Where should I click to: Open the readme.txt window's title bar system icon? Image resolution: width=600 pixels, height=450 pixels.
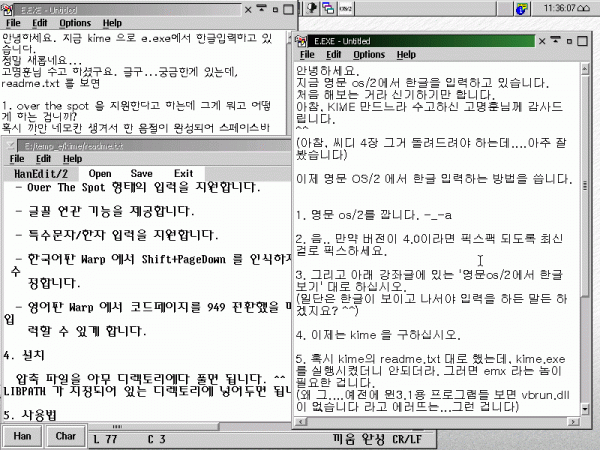(x=8, y=146)
